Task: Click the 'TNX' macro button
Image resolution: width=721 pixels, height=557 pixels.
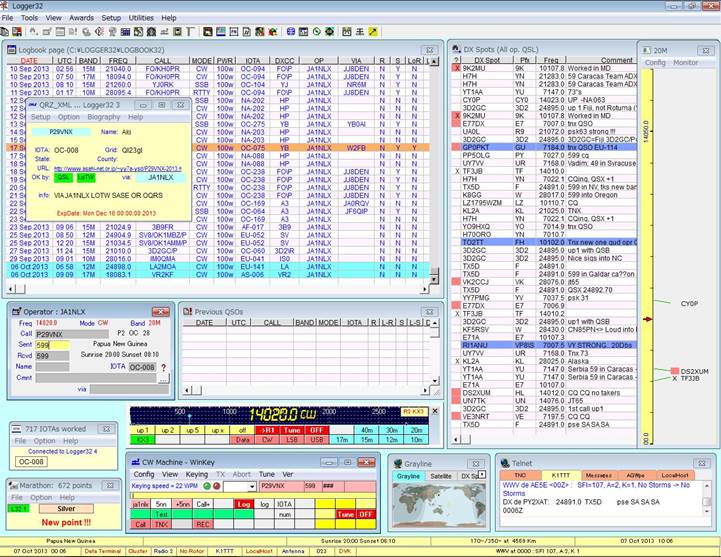Action: (161, 524)
